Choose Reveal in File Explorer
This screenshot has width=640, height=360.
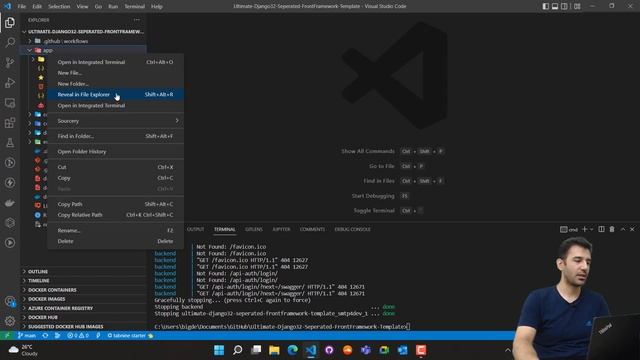116,94
